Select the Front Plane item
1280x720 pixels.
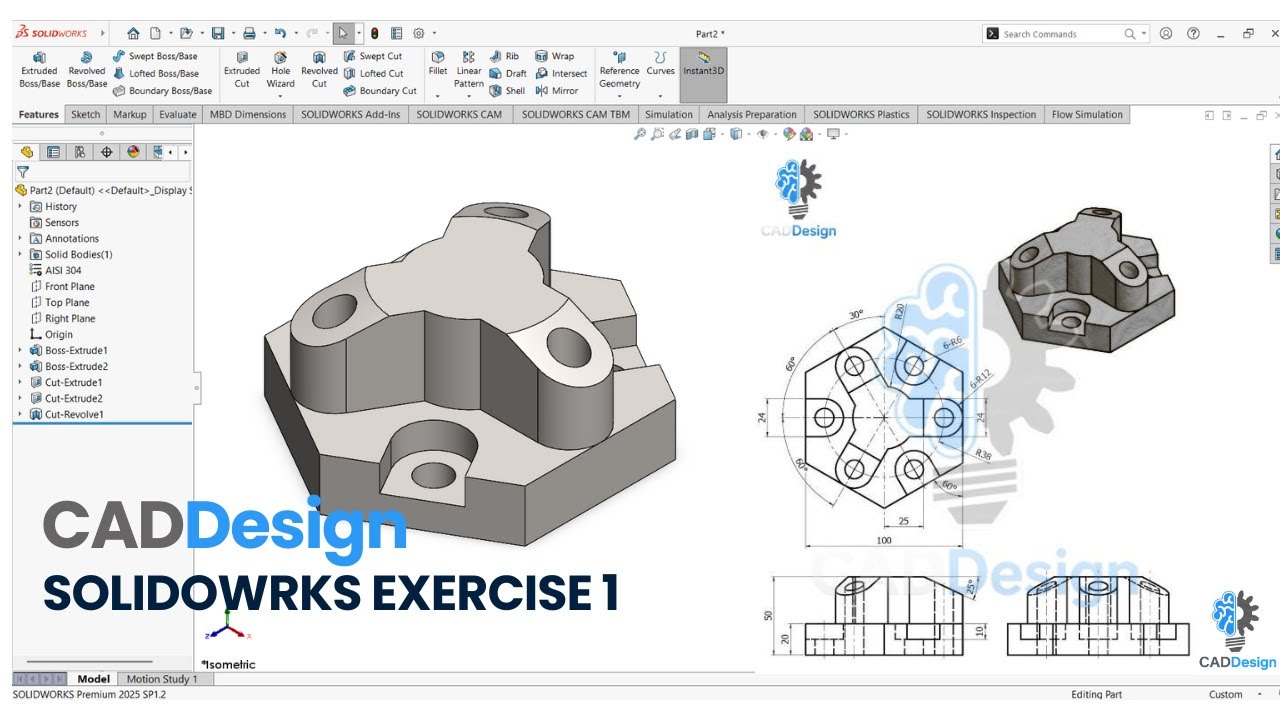[63, 286]
